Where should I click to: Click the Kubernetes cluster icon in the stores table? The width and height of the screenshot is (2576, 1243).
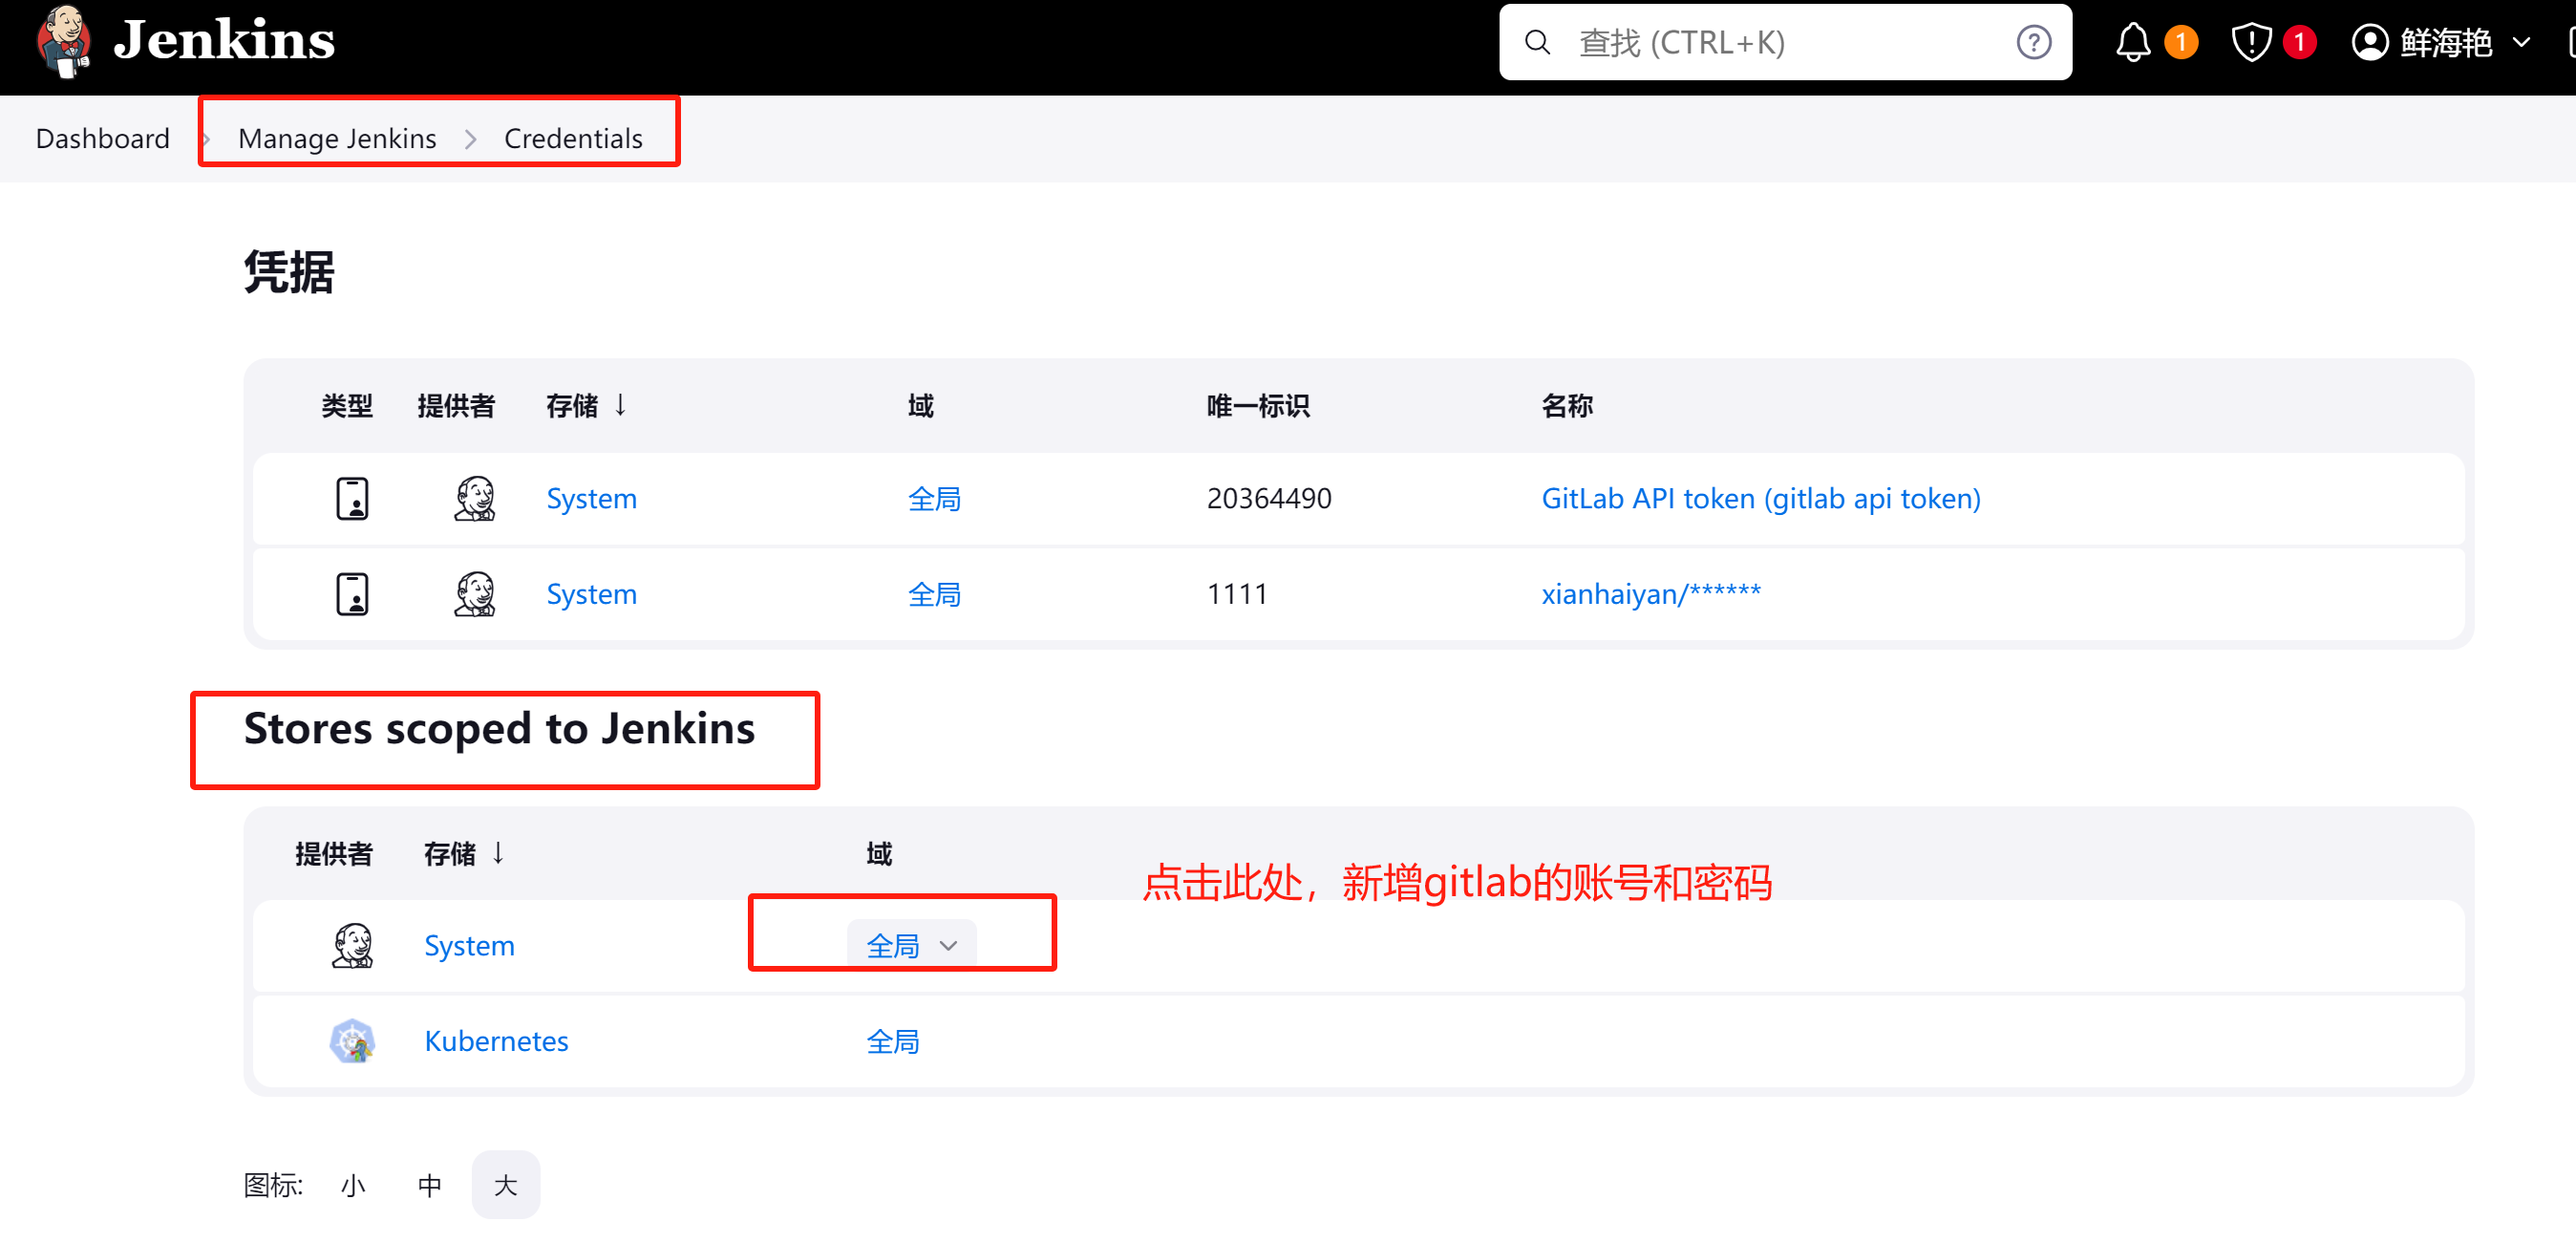tap(352, 1040)
